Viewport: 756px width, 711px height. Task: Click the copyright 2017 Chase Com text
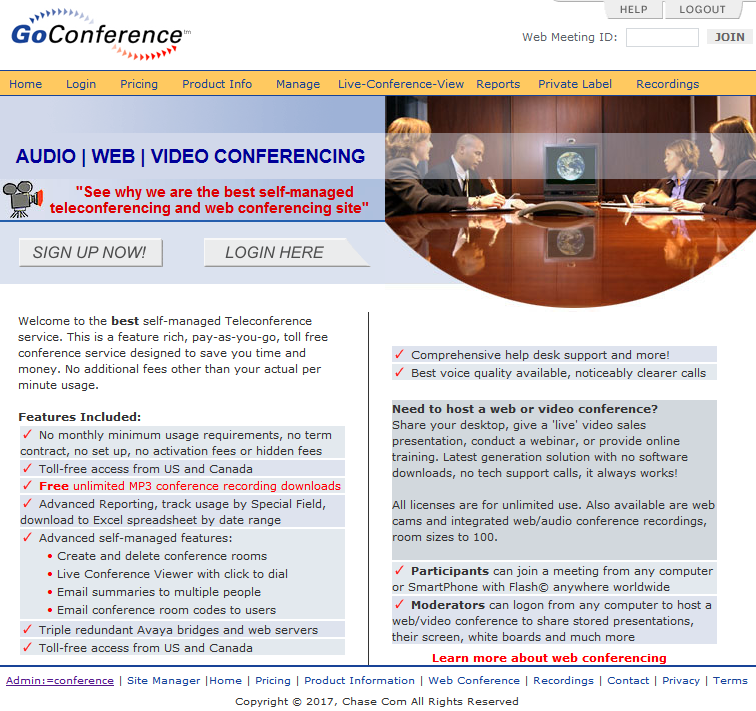(377, 701)
